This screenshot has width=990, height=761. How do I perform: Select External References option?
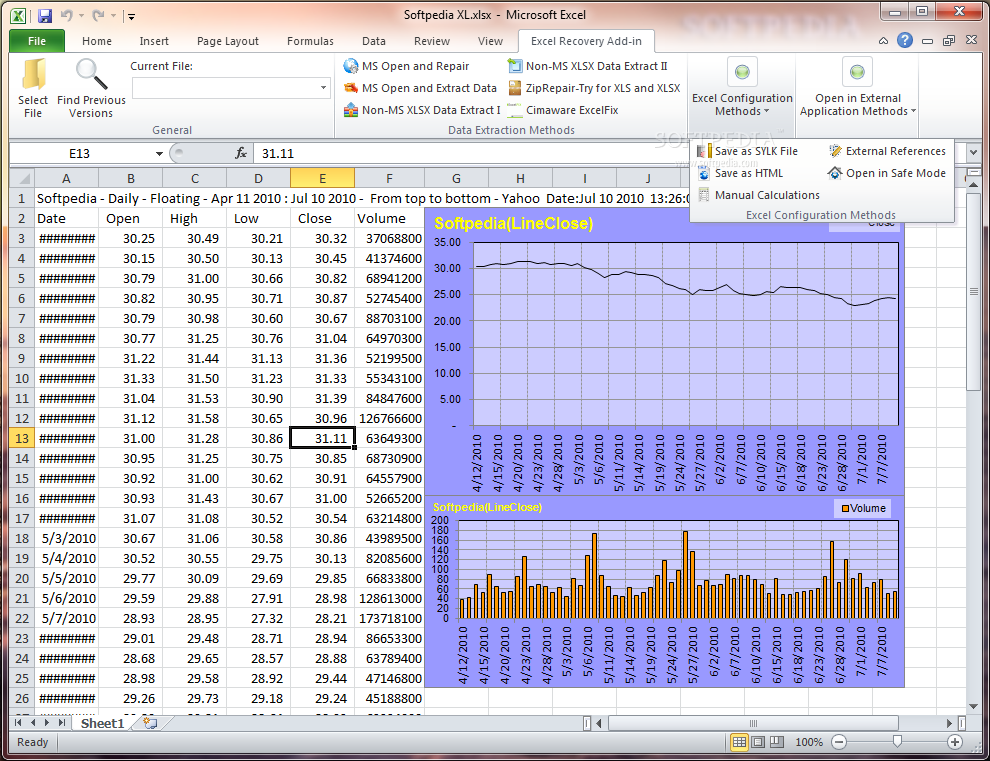(887, 151)
